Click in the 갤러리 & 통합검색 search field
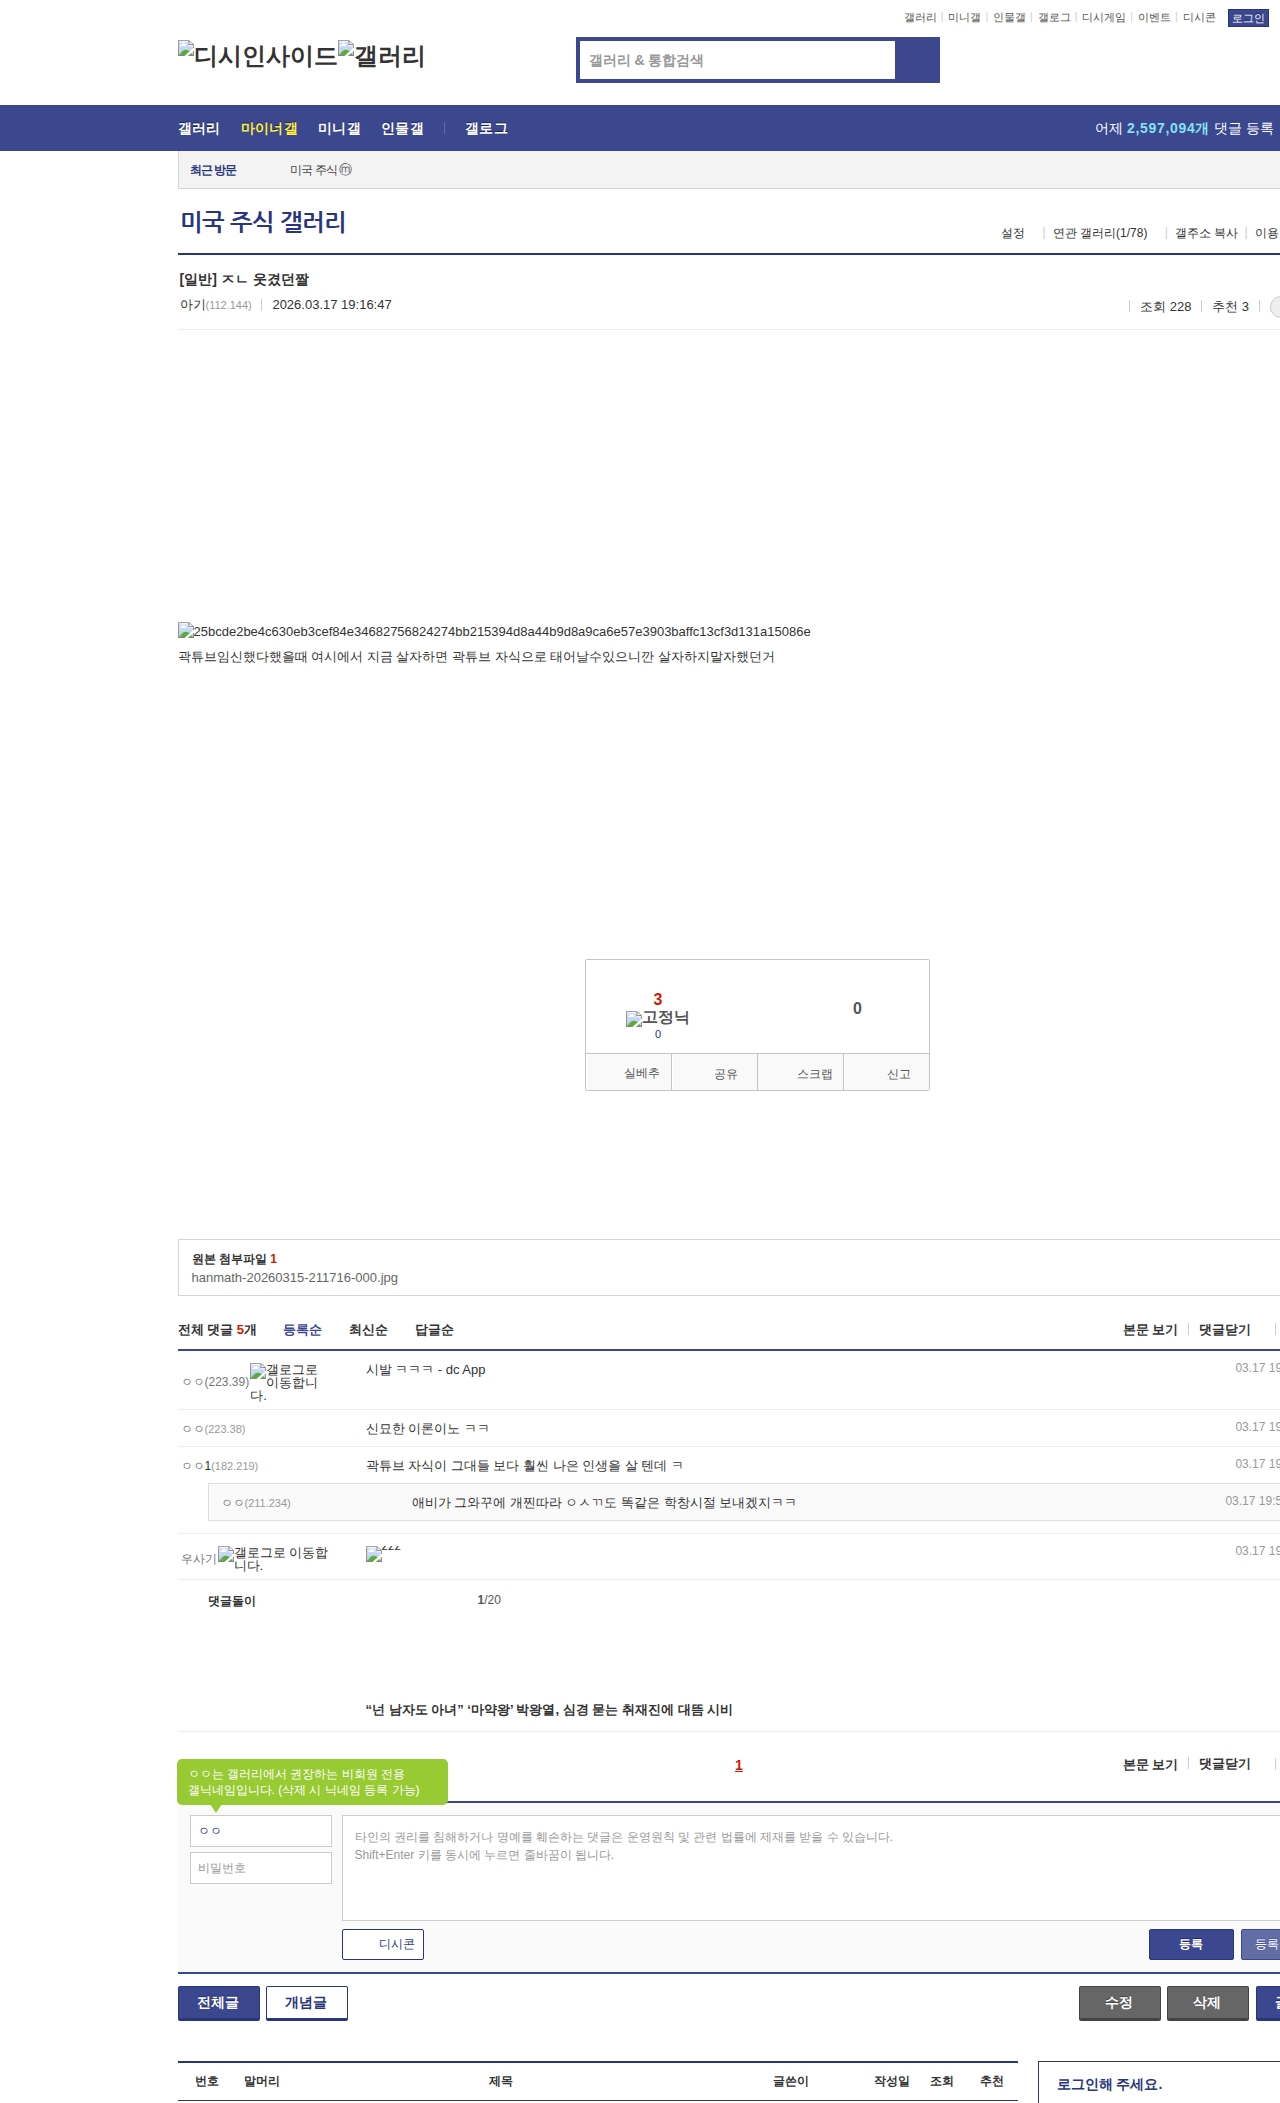The image size is (1280, 2103). click(738, 60)
